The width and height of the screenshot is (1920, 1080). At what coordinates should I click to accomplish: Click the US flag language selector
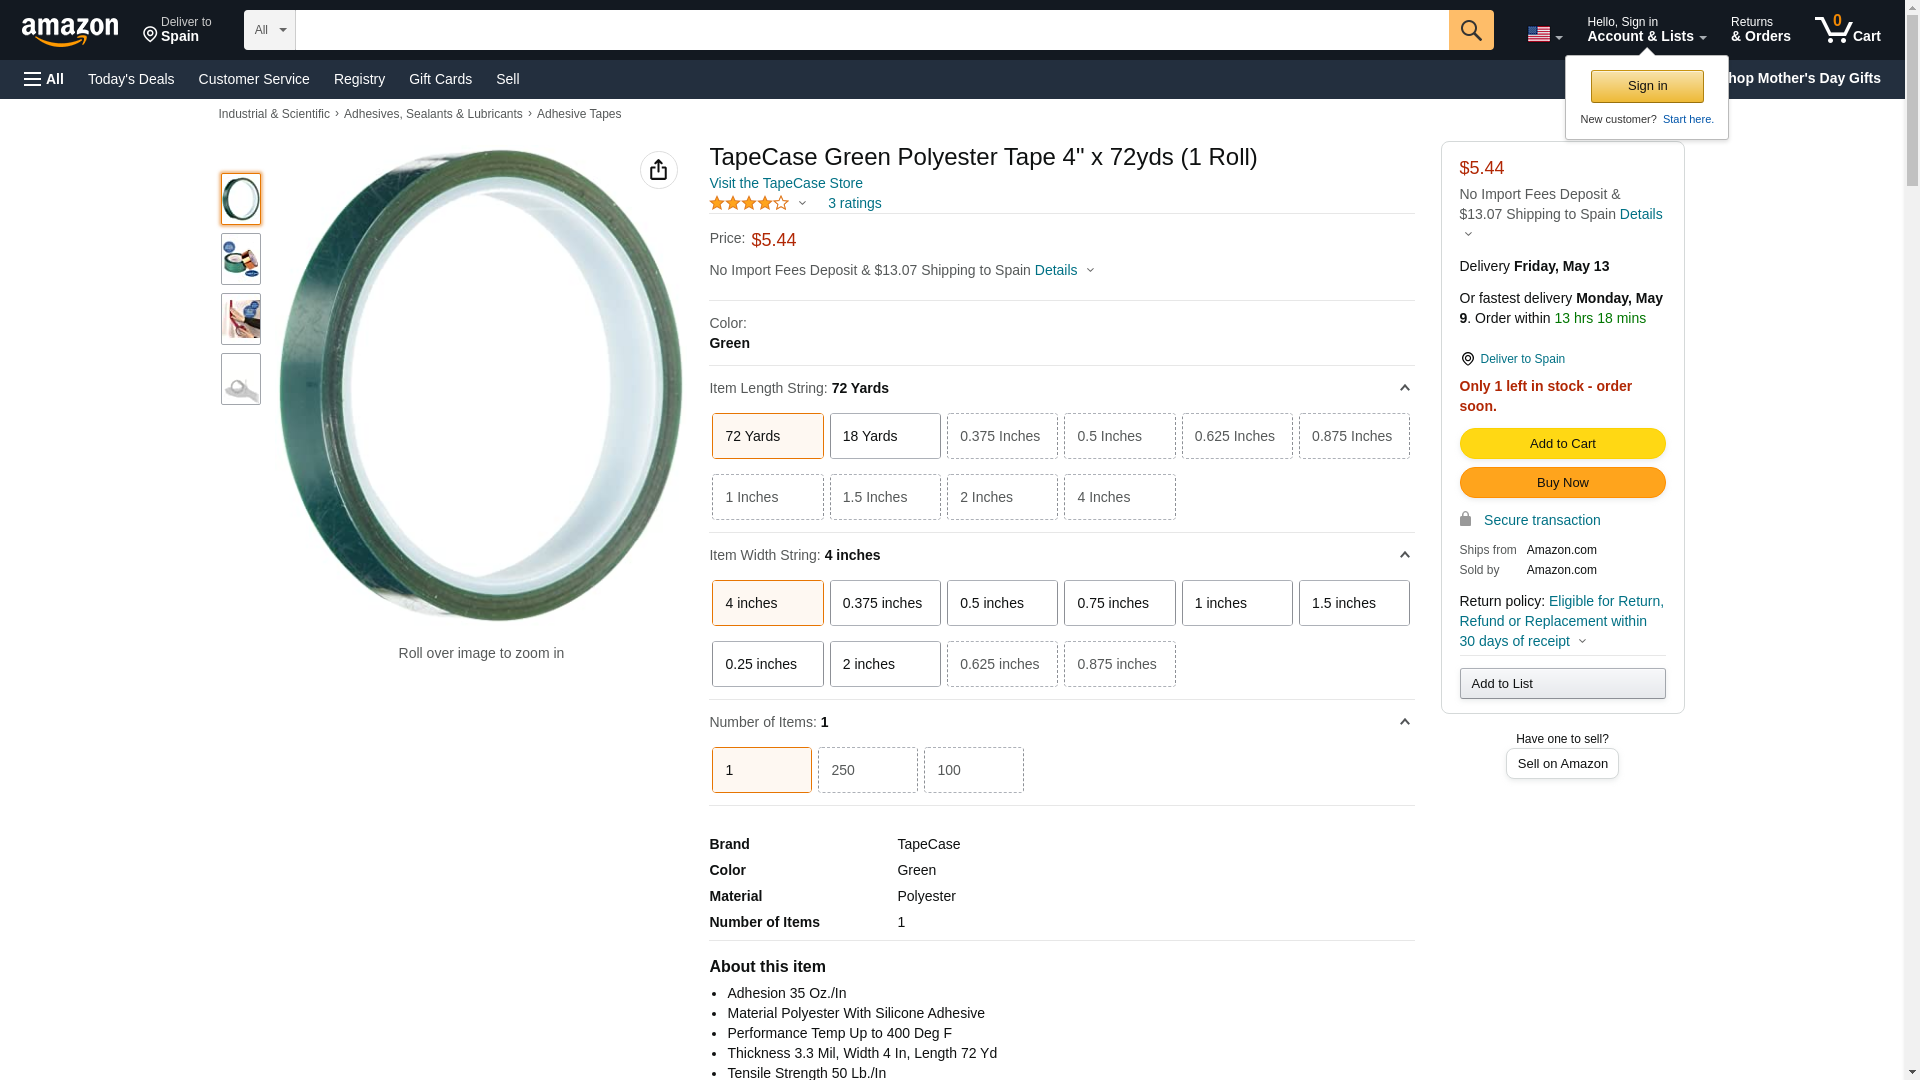point(1543,34)
